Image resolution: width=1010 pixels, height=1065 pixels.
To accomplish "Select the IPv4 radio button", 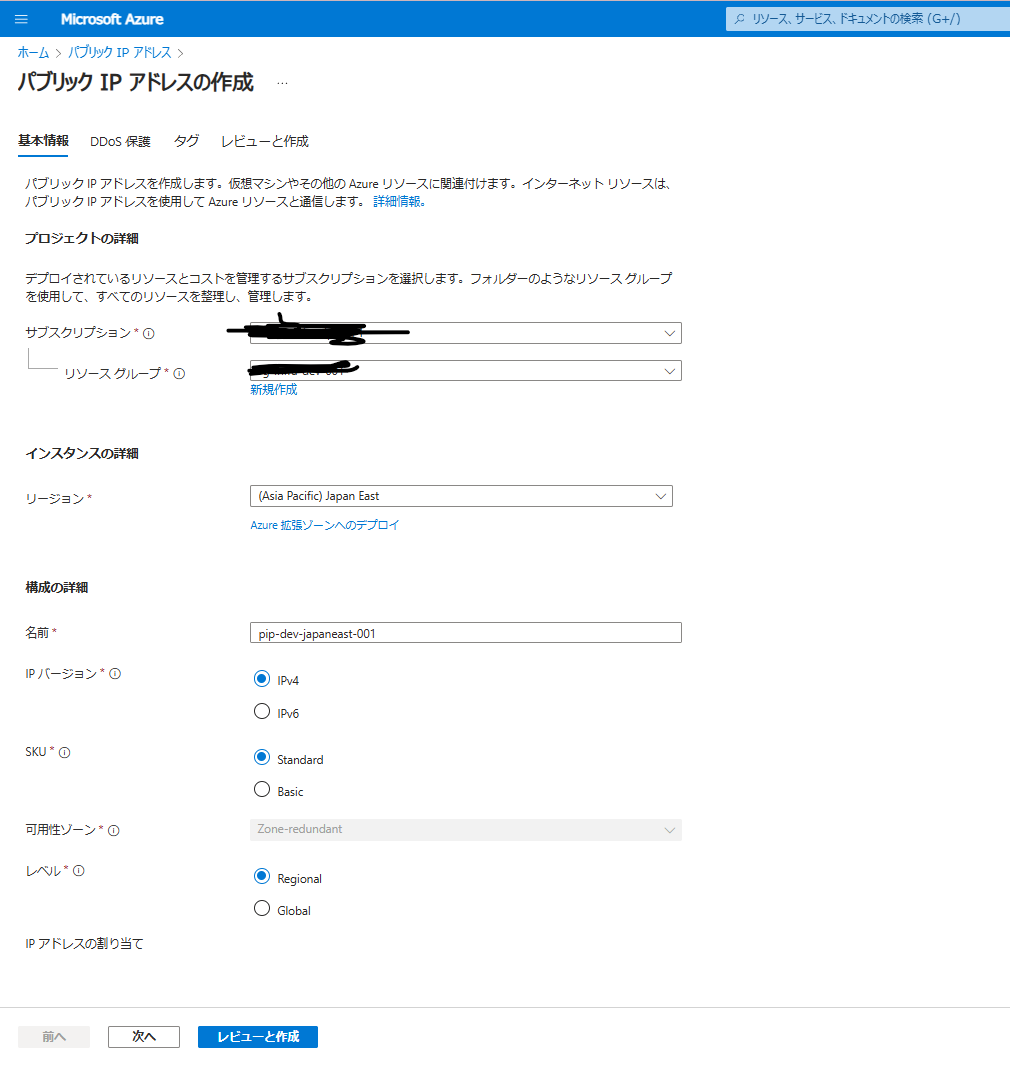I will [261, 679].
